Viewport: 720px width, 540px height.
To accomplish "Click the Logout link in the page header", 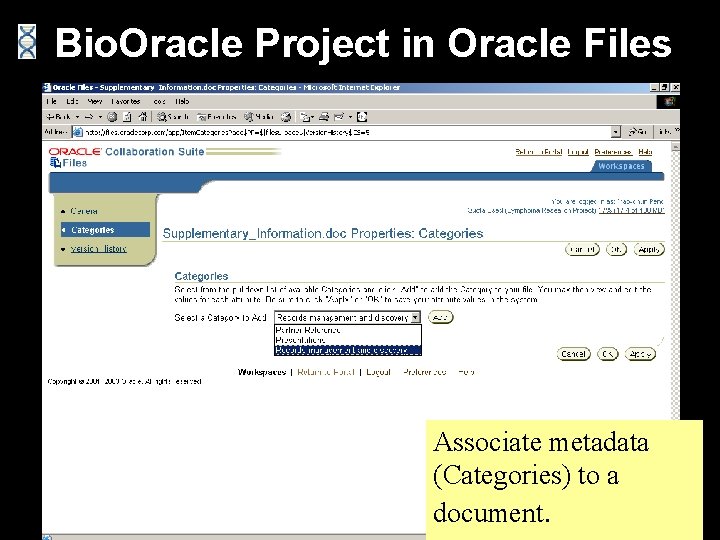I will click(578, 152).
